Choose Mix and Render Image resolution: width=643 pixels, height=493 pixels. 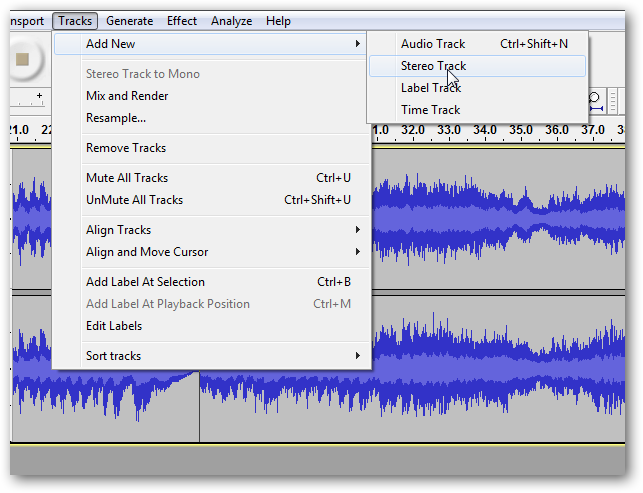click(210, 96)
